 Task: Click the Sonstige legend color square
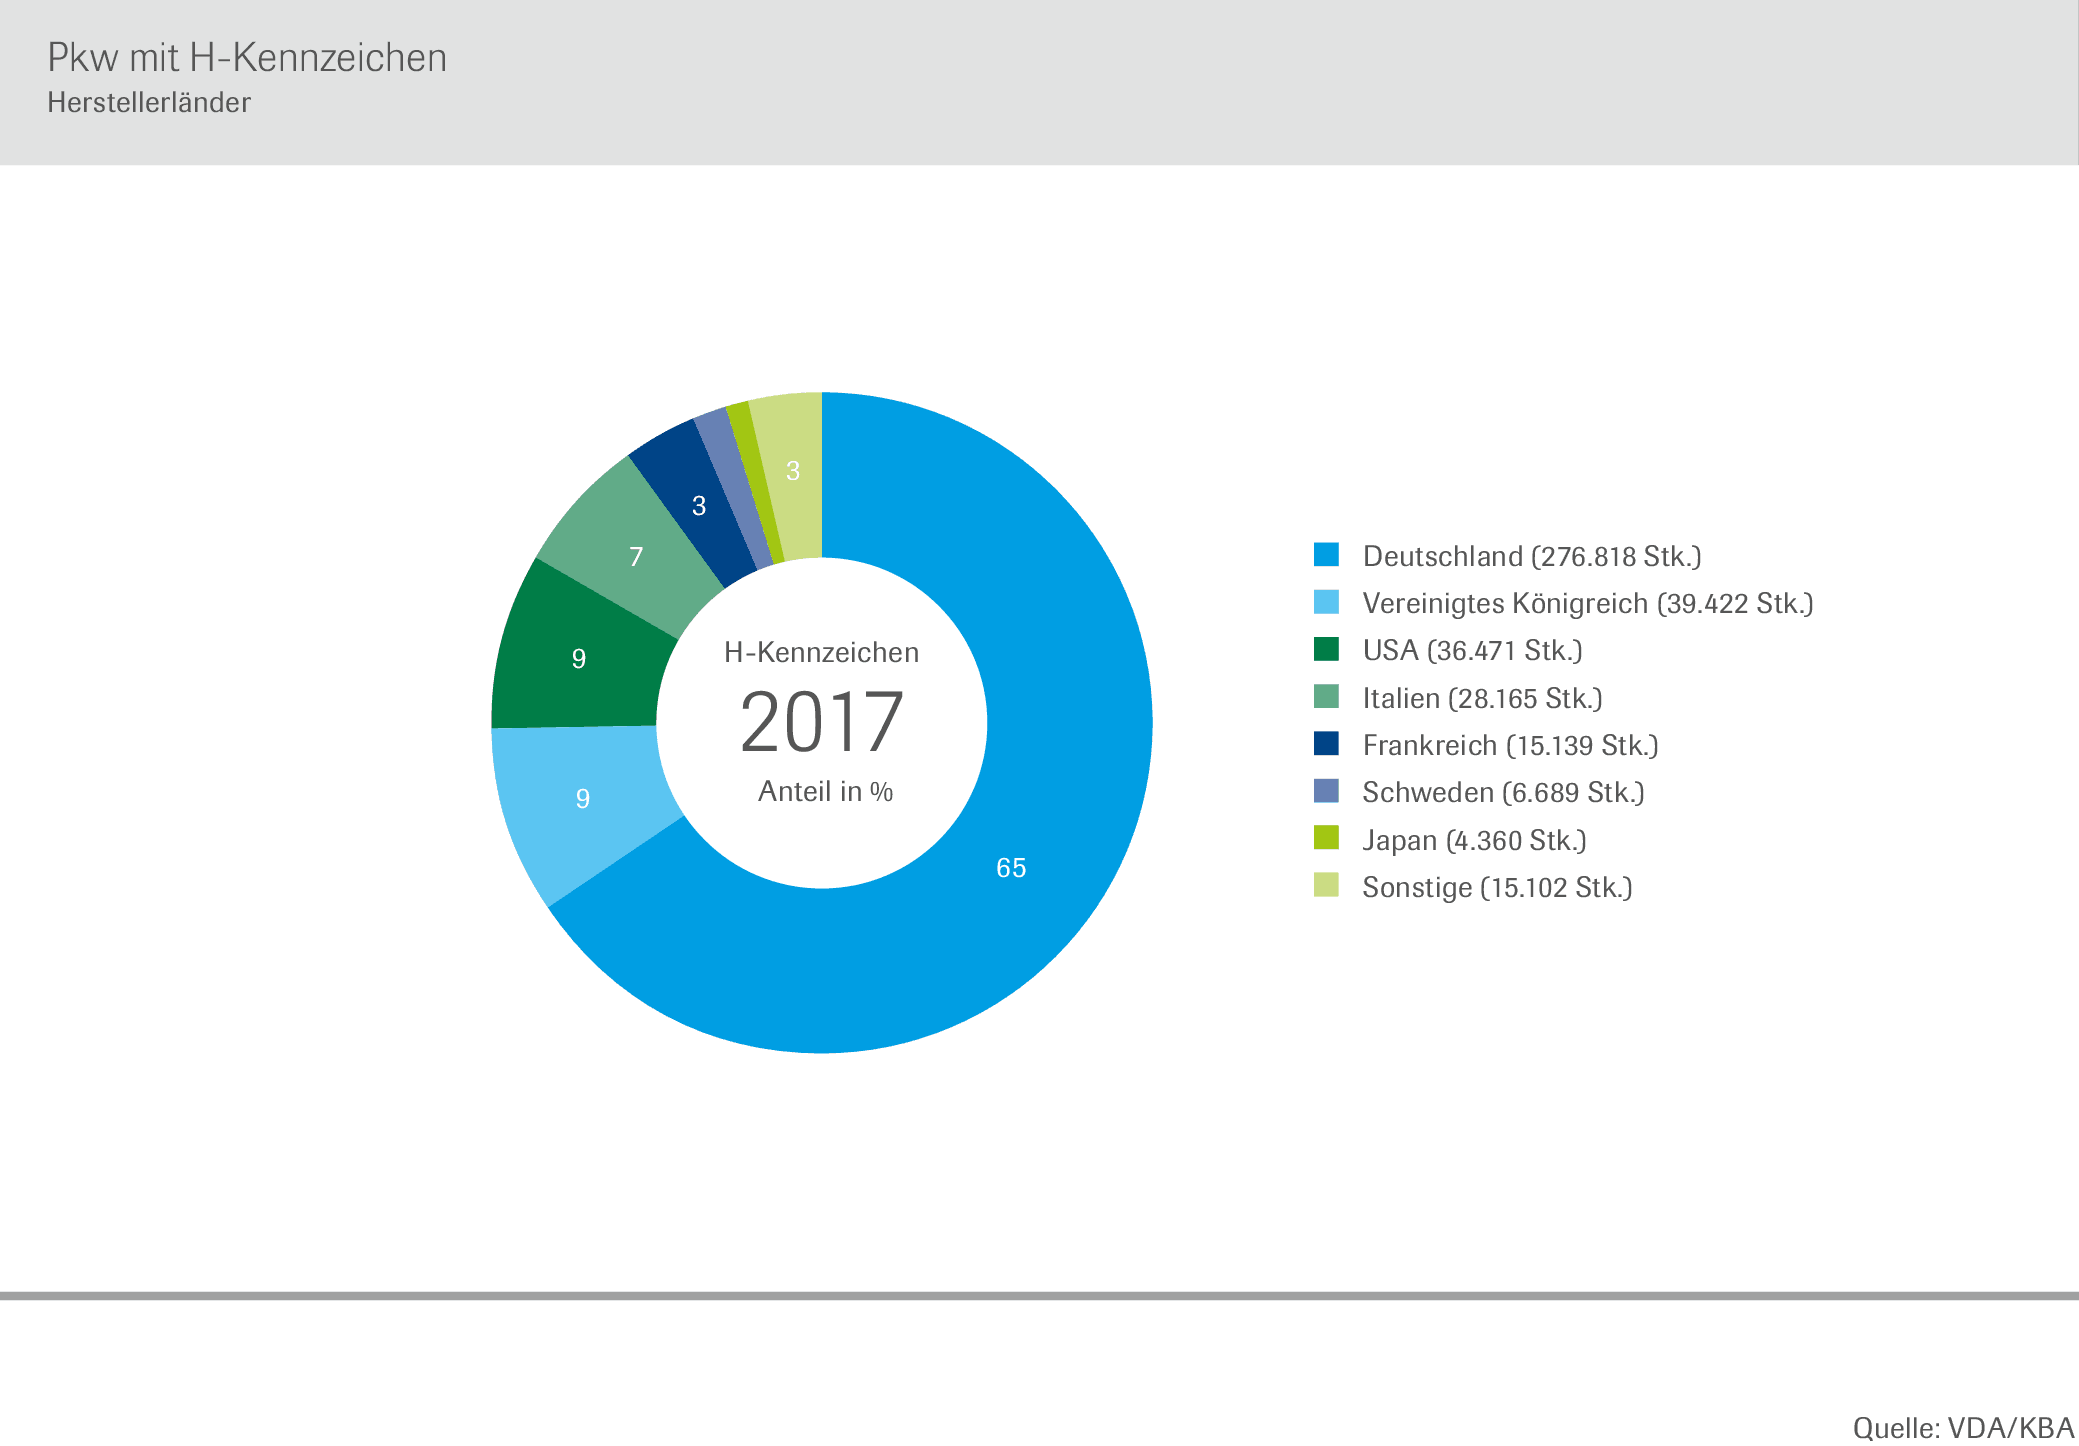pyautogui.click(x=1326, y=885)
